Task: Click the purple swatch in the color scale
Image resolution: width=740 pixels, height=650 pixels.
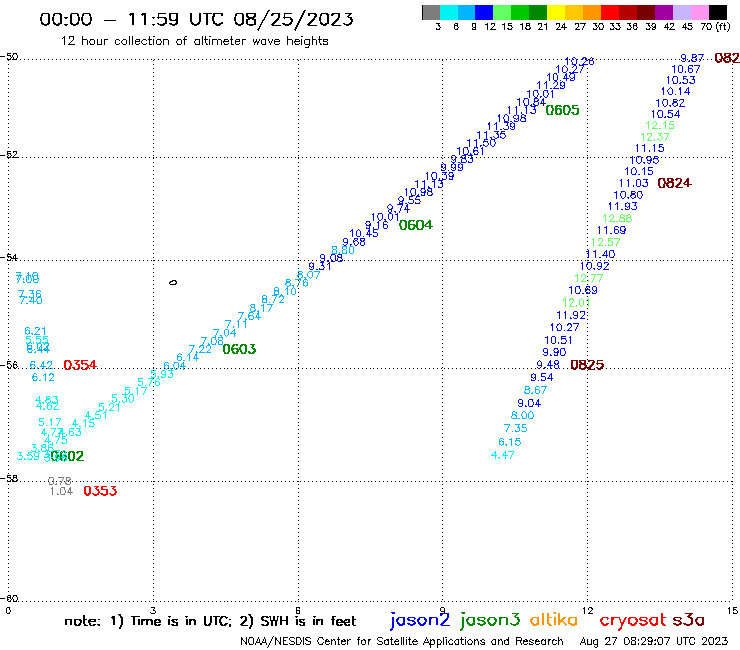Action: coord(664,12)
